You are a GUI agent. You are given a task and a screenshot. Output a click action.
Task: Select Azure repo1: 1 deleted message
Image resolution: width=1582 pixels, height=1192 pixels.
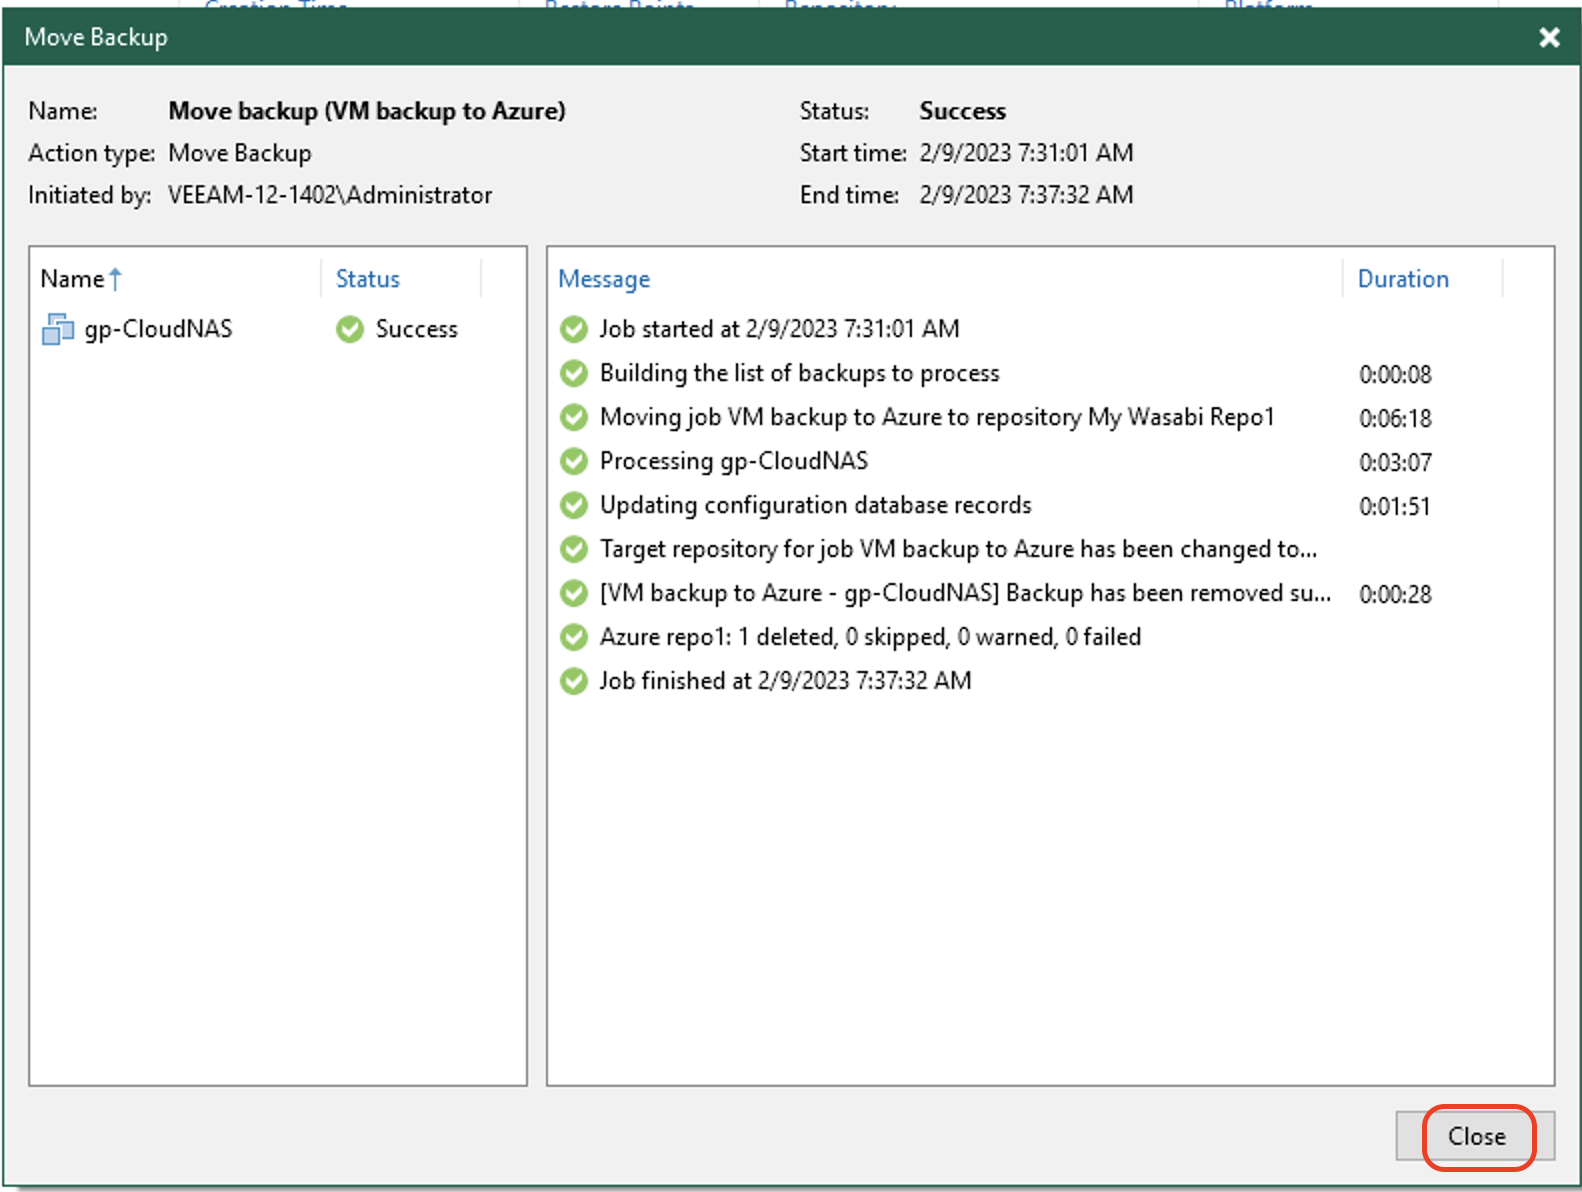pos(870,637)
